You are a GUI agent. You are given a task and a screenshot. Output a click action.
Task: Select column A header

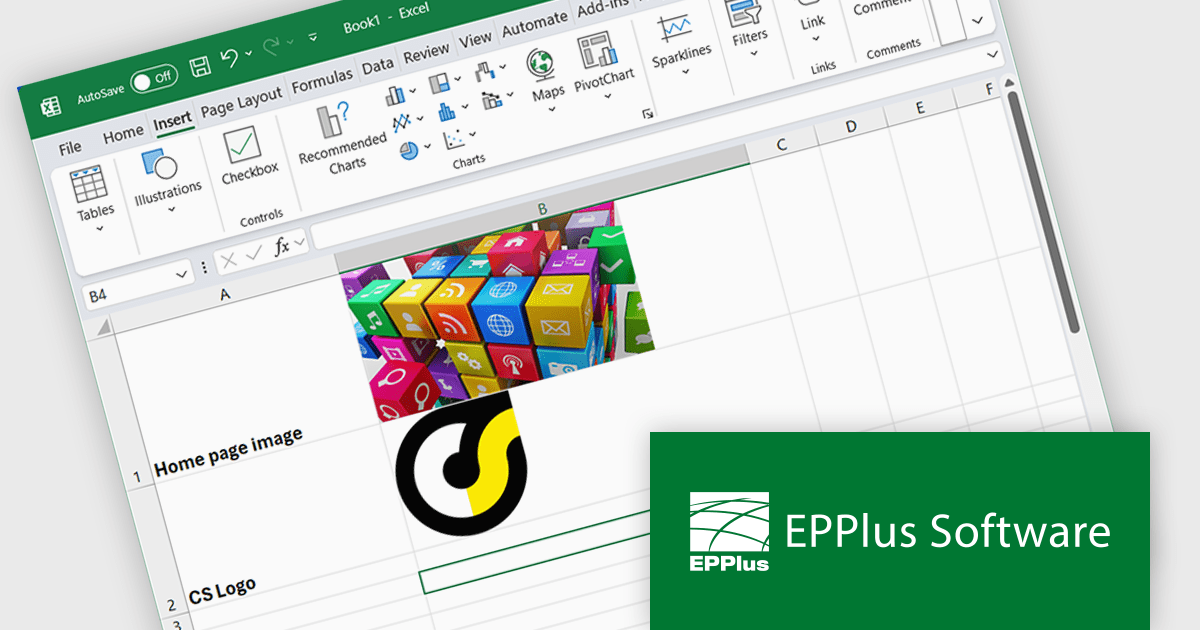(x=225, y=293)
